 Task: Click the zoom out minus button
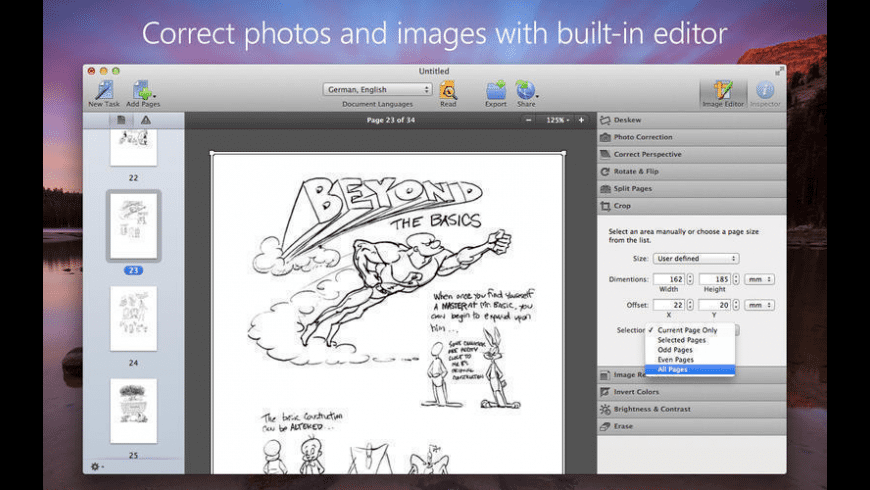point(530,120)
